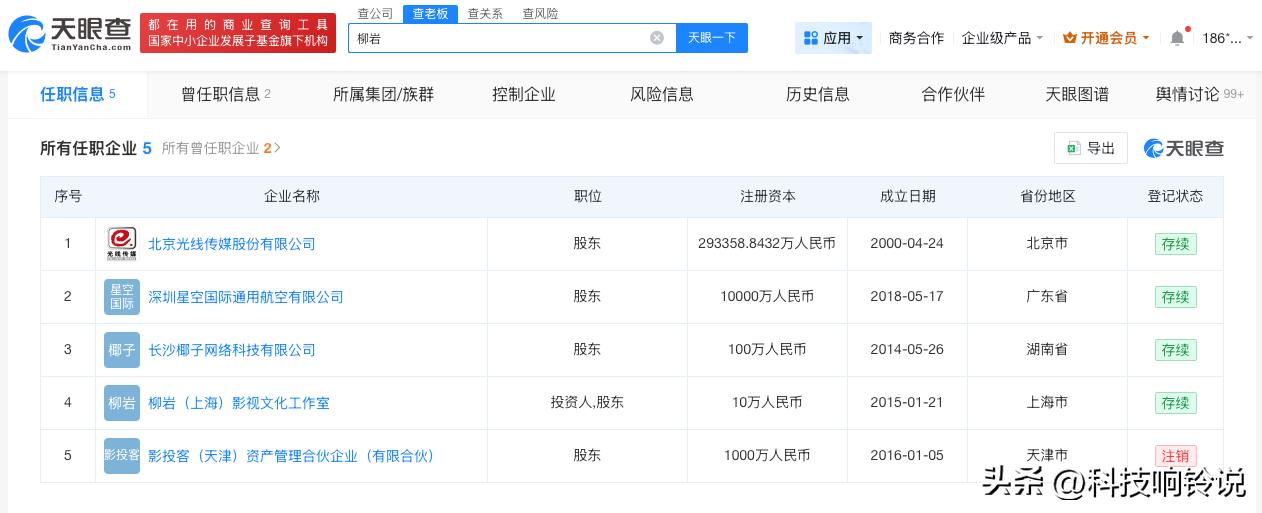The width and height of the screenshot is (1262, 513).
Task: Select the 查老板 search tab
Action: tap(430, 13)
